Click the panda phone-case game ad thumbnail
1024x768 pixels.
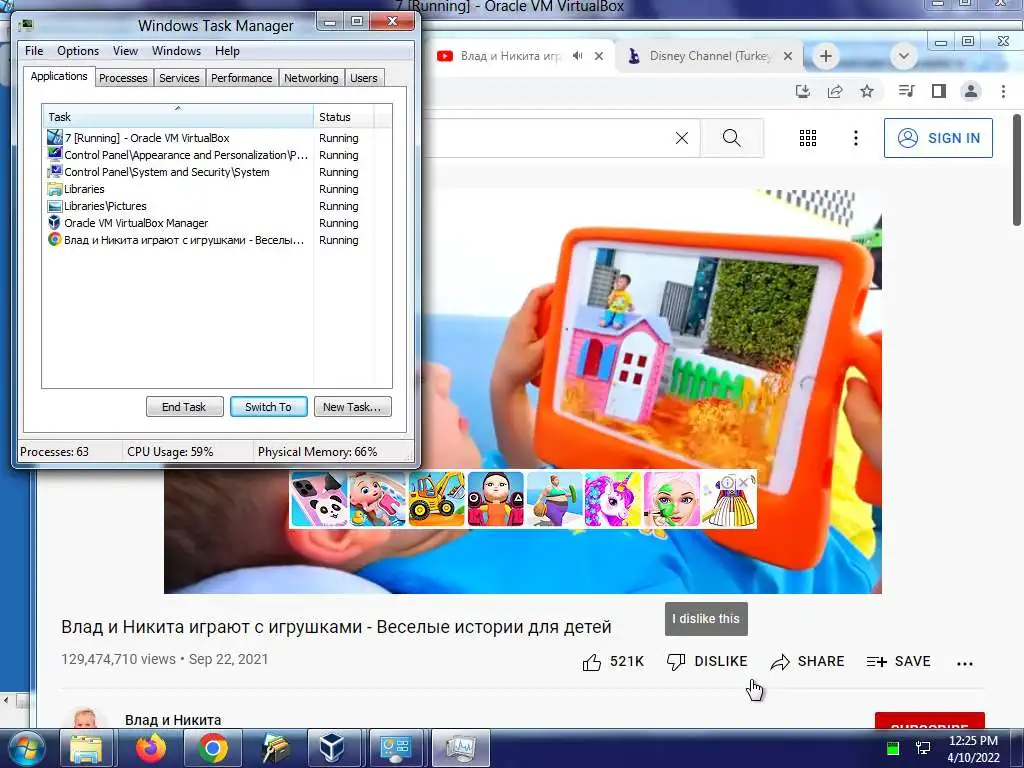pos(319,500)
